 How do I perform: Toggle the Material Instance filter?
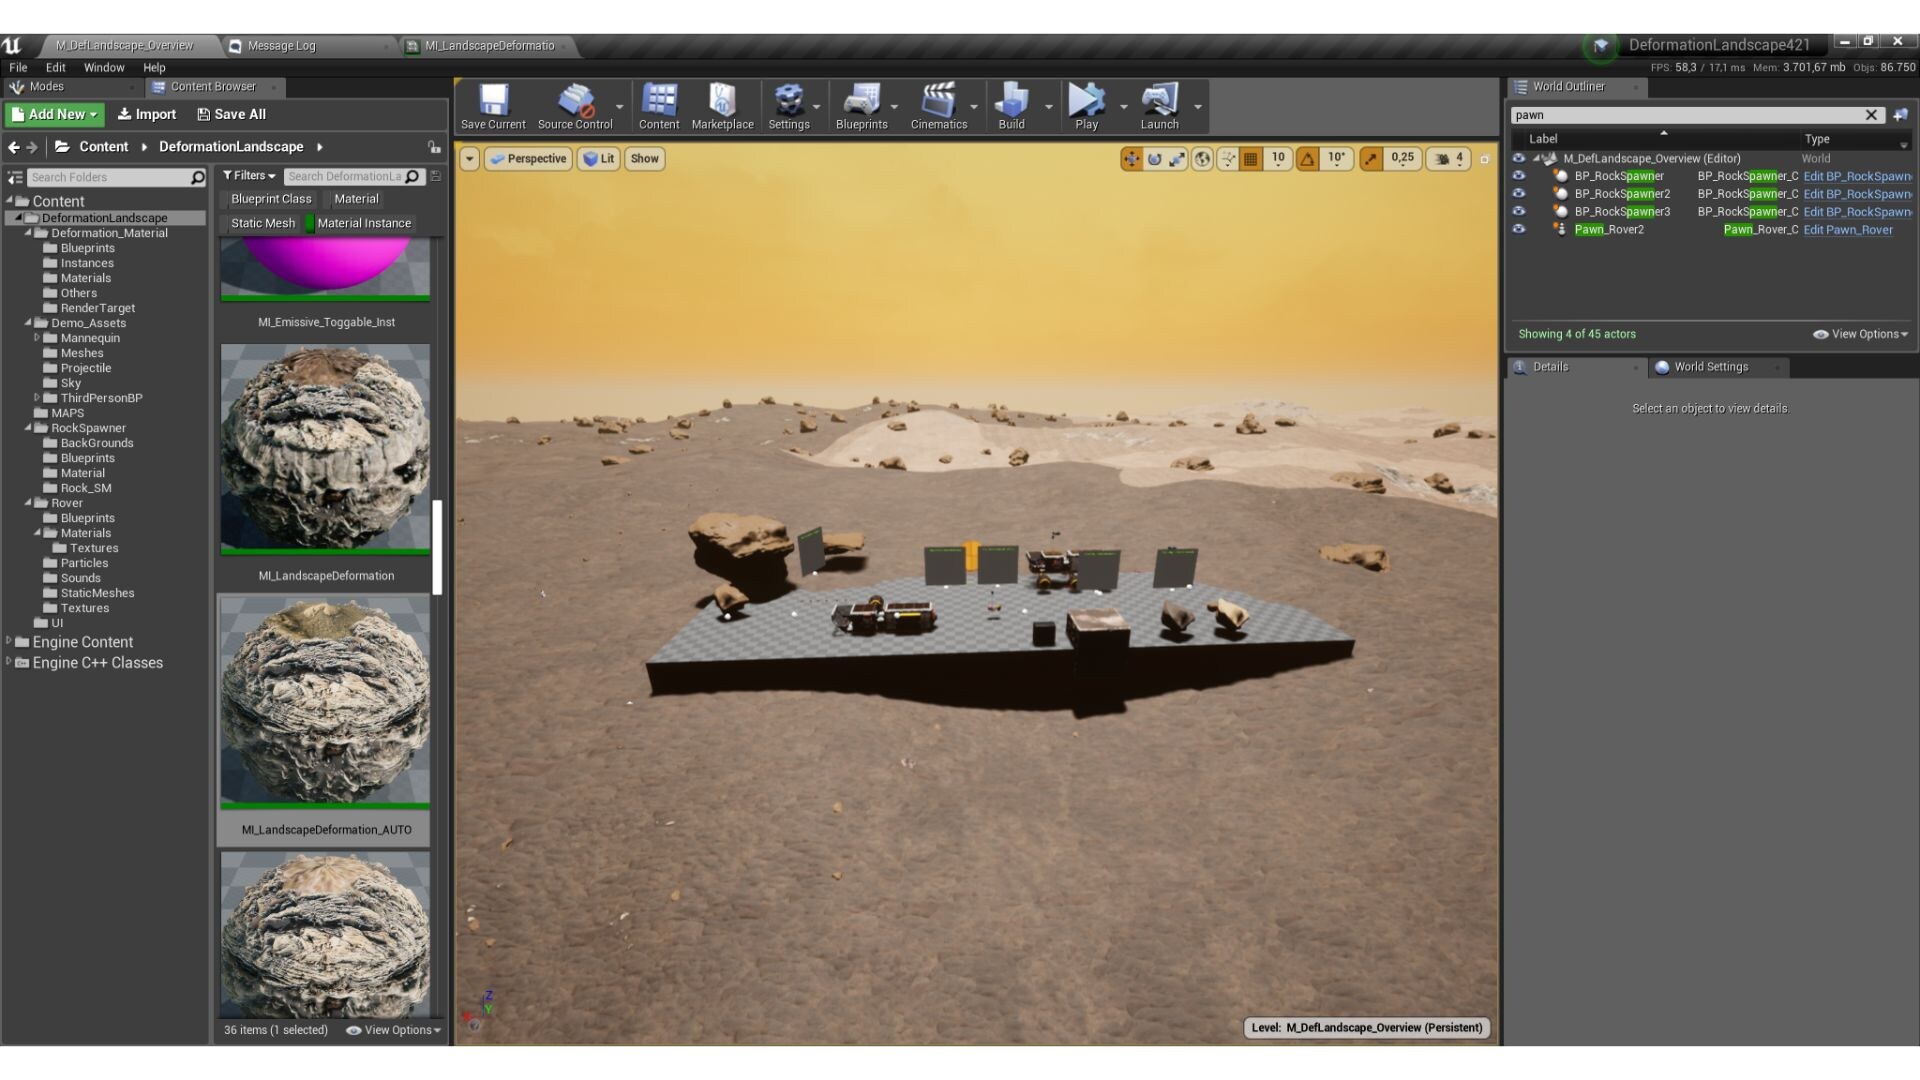[363, 223]
